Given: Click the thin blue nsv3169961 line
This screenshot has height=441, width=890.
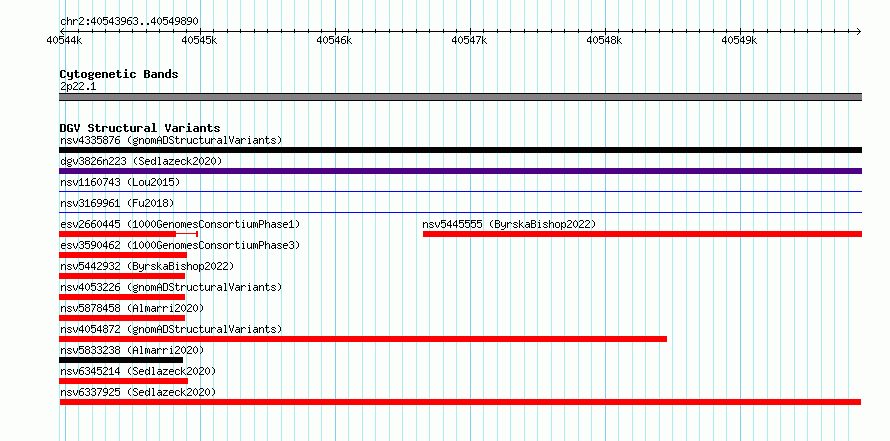Looking at the screenshot, I should [x=460, y=213].
